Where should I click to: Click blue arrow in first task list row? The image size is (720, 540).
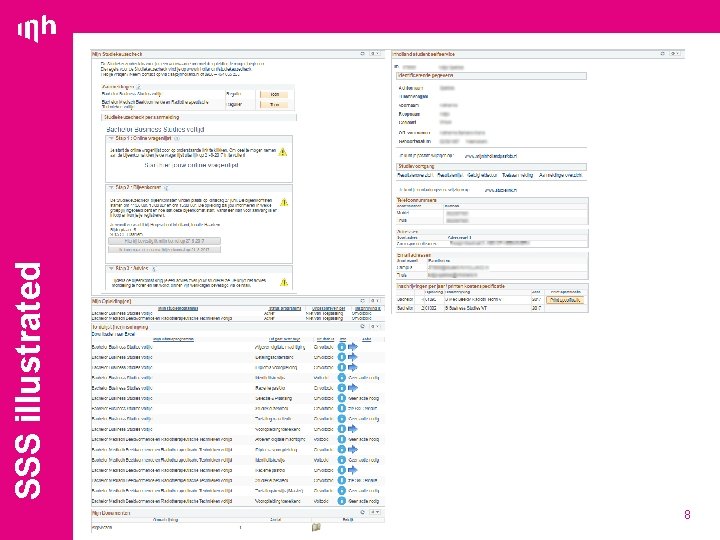coord(353,347)
